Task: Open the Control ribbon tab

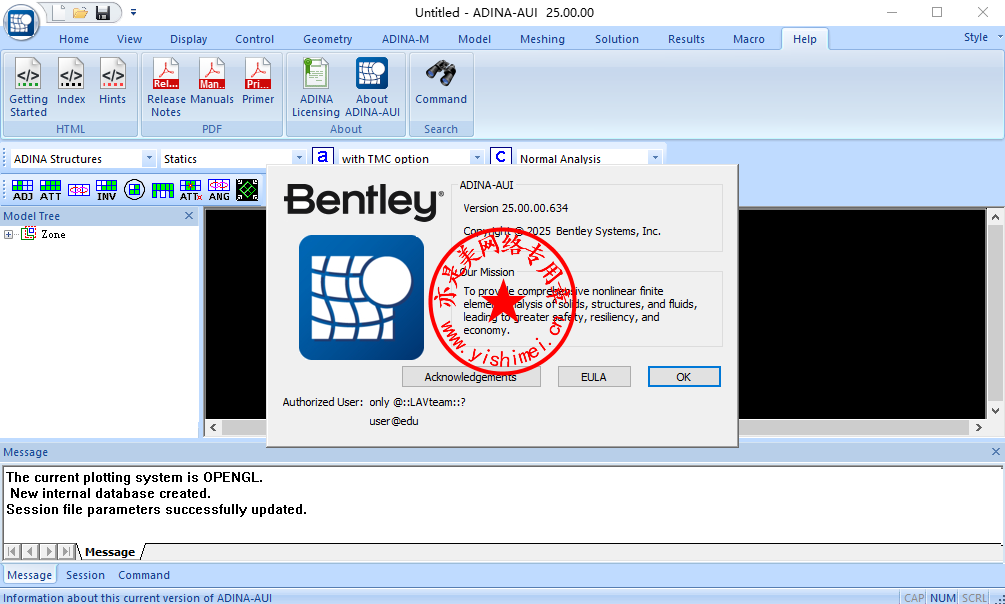Action: click(254, 39)
